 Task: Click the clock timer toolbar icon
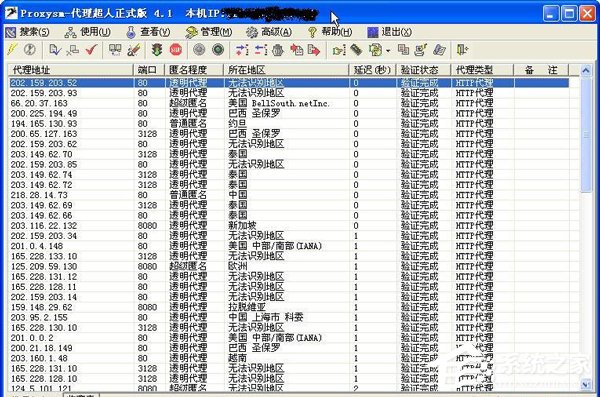tap(29, 50)
